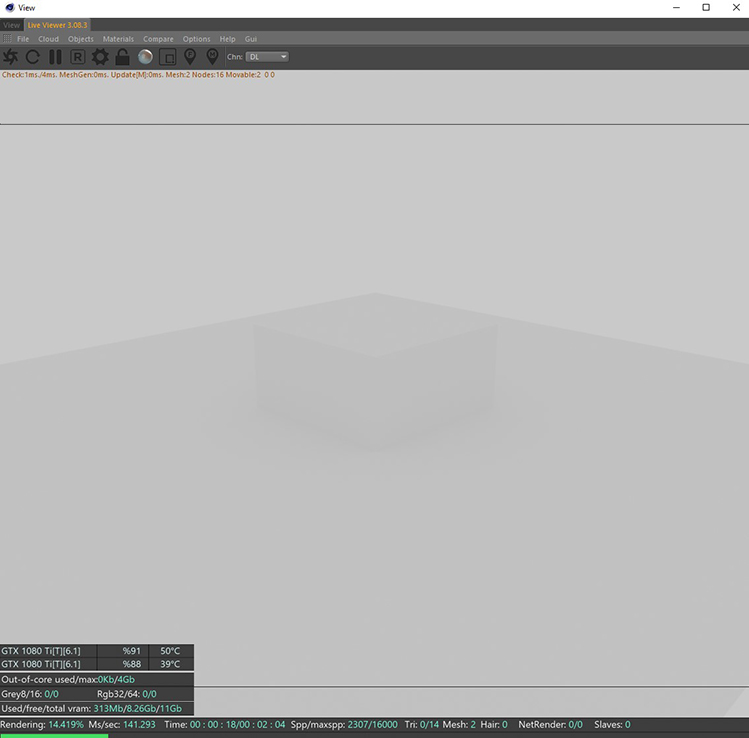Click the 39°C temperature cell
749x738 pixels.
pyautogui.click(x=171, y=664)
